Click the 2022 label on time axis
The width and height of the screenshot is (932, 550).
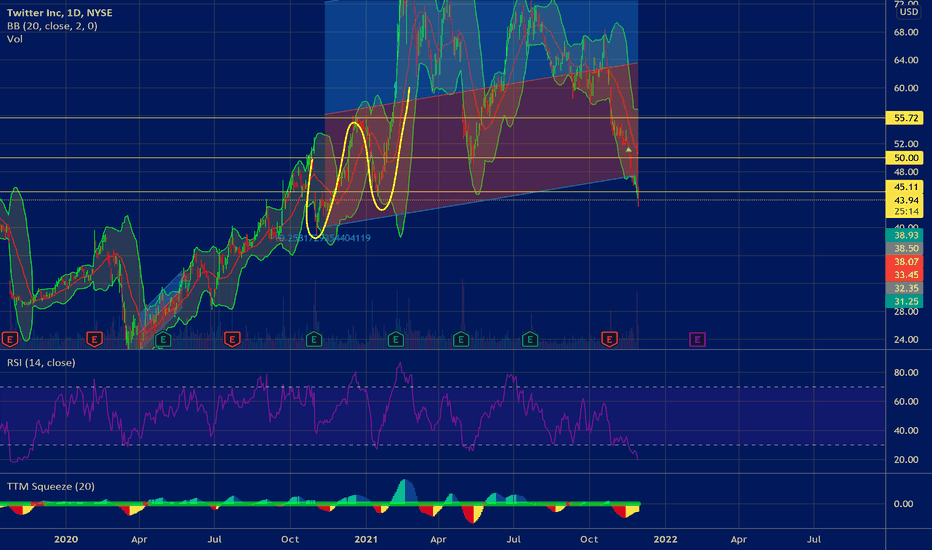(665, 539)
